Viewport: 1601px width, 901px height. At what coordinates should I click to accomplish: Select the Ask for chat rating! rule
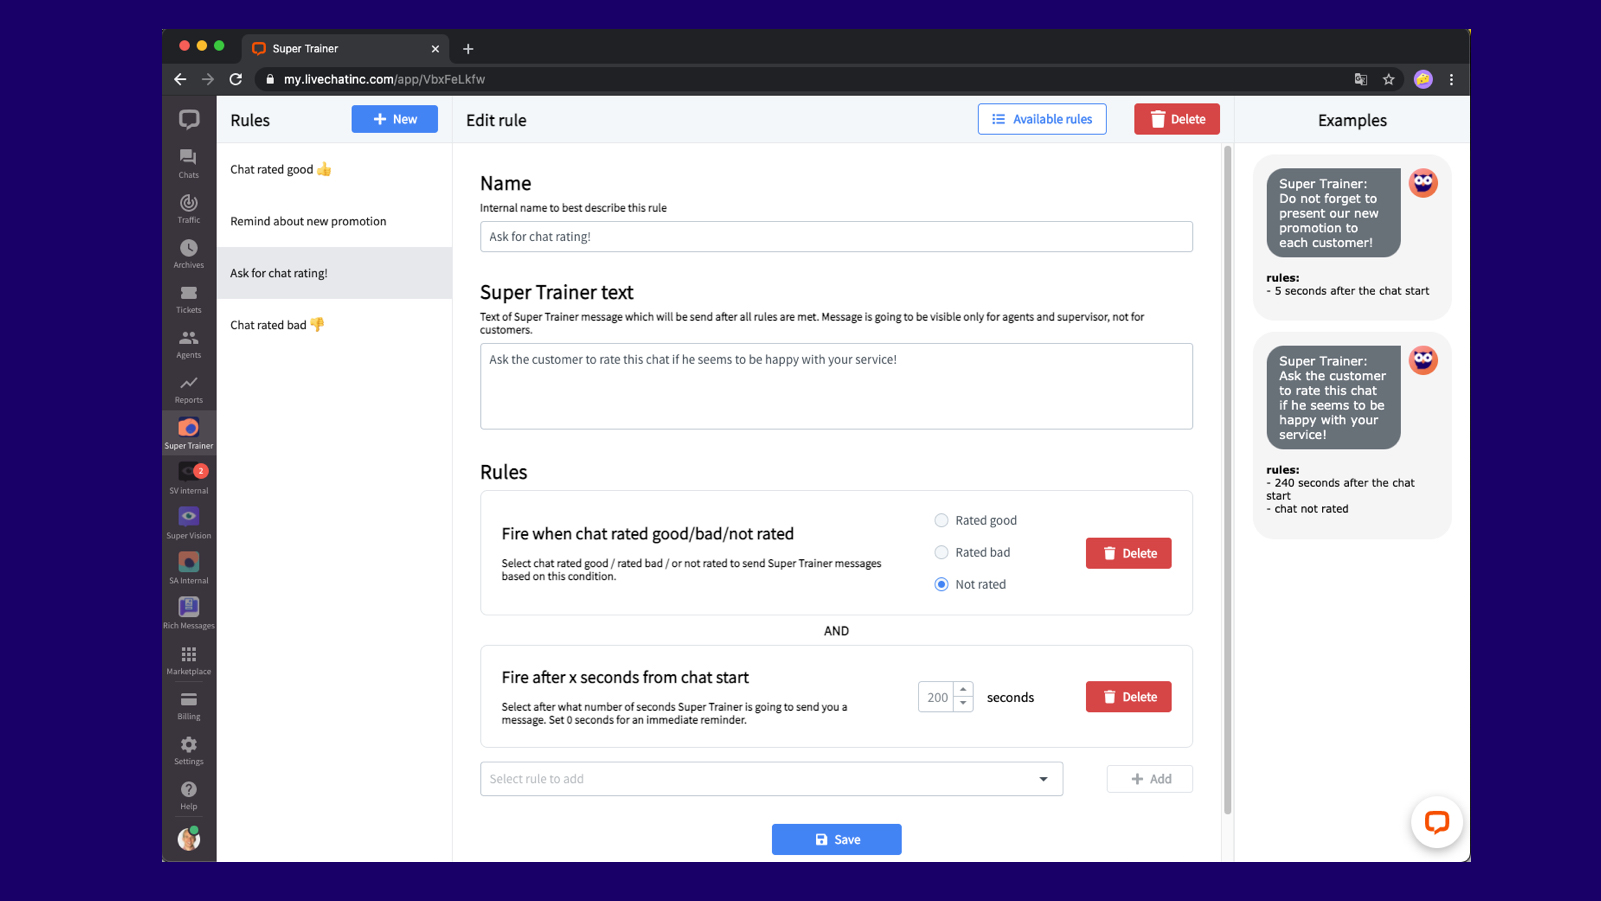click(334, 273)
